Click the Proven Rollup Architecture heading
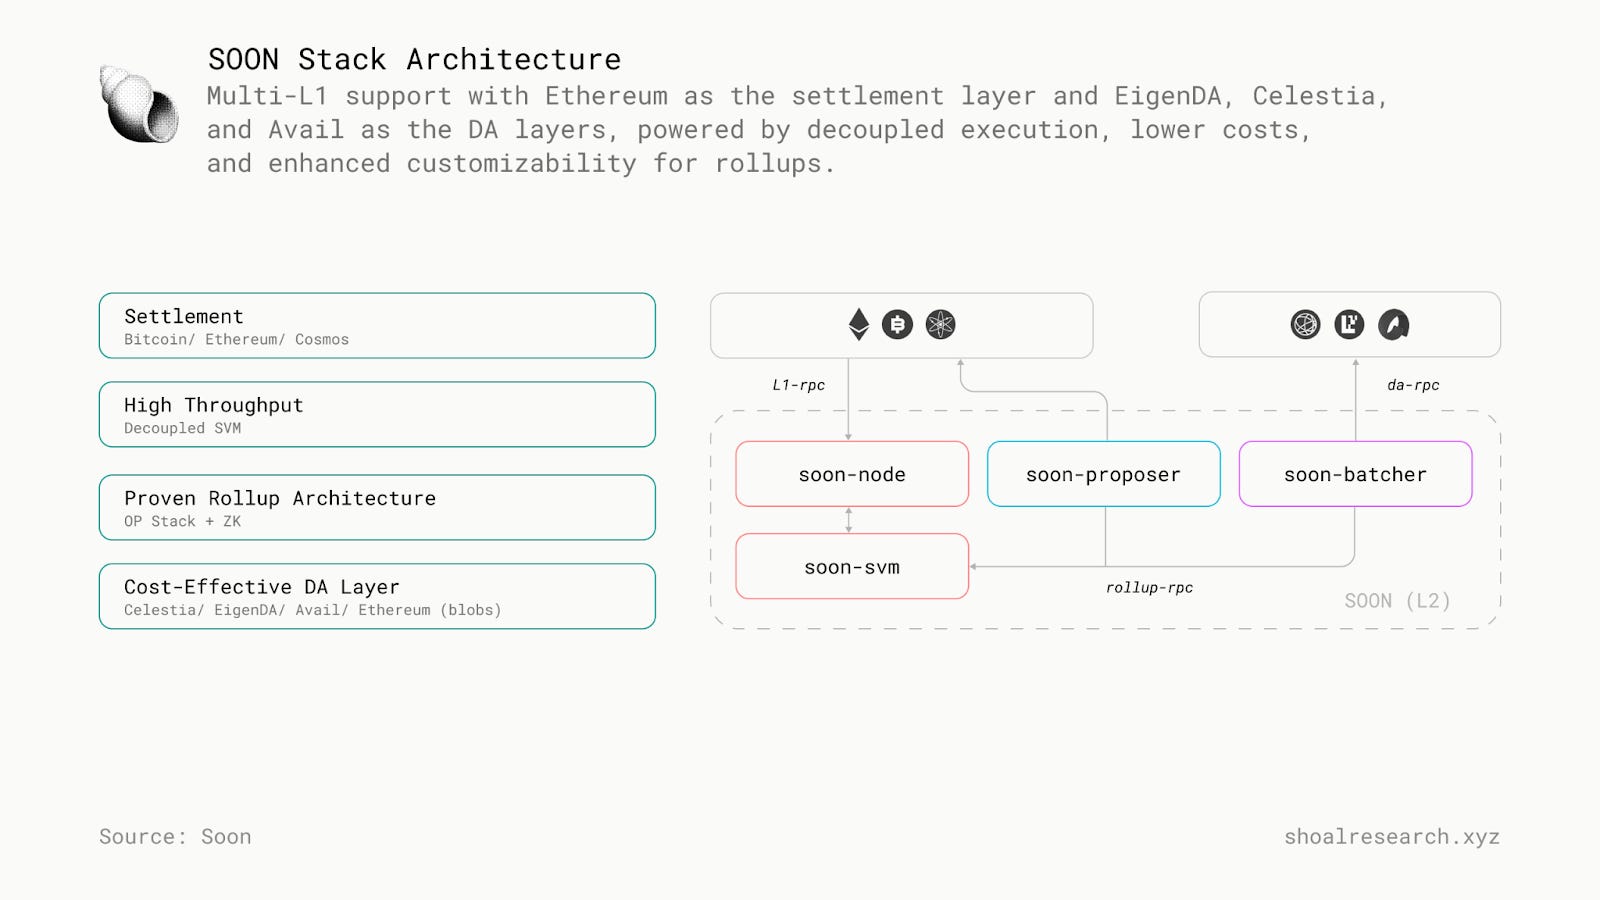This screenshot has width=1600, height=900. coord(280,498)
